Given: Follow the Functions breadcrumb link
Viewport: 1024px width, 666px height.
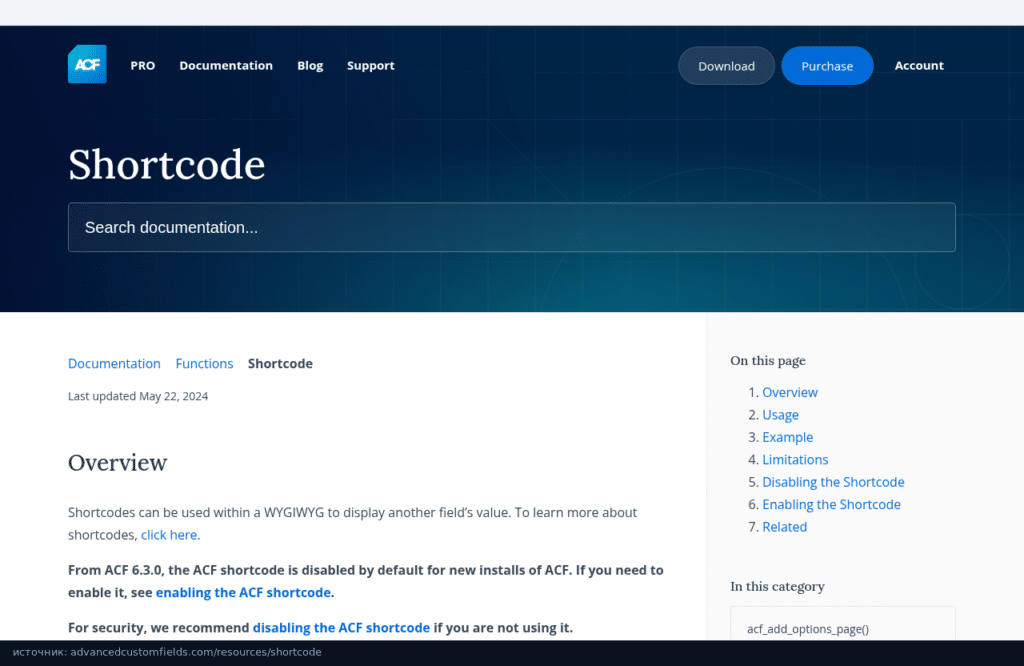Looking at the screenshot, I should coord(204,364).
